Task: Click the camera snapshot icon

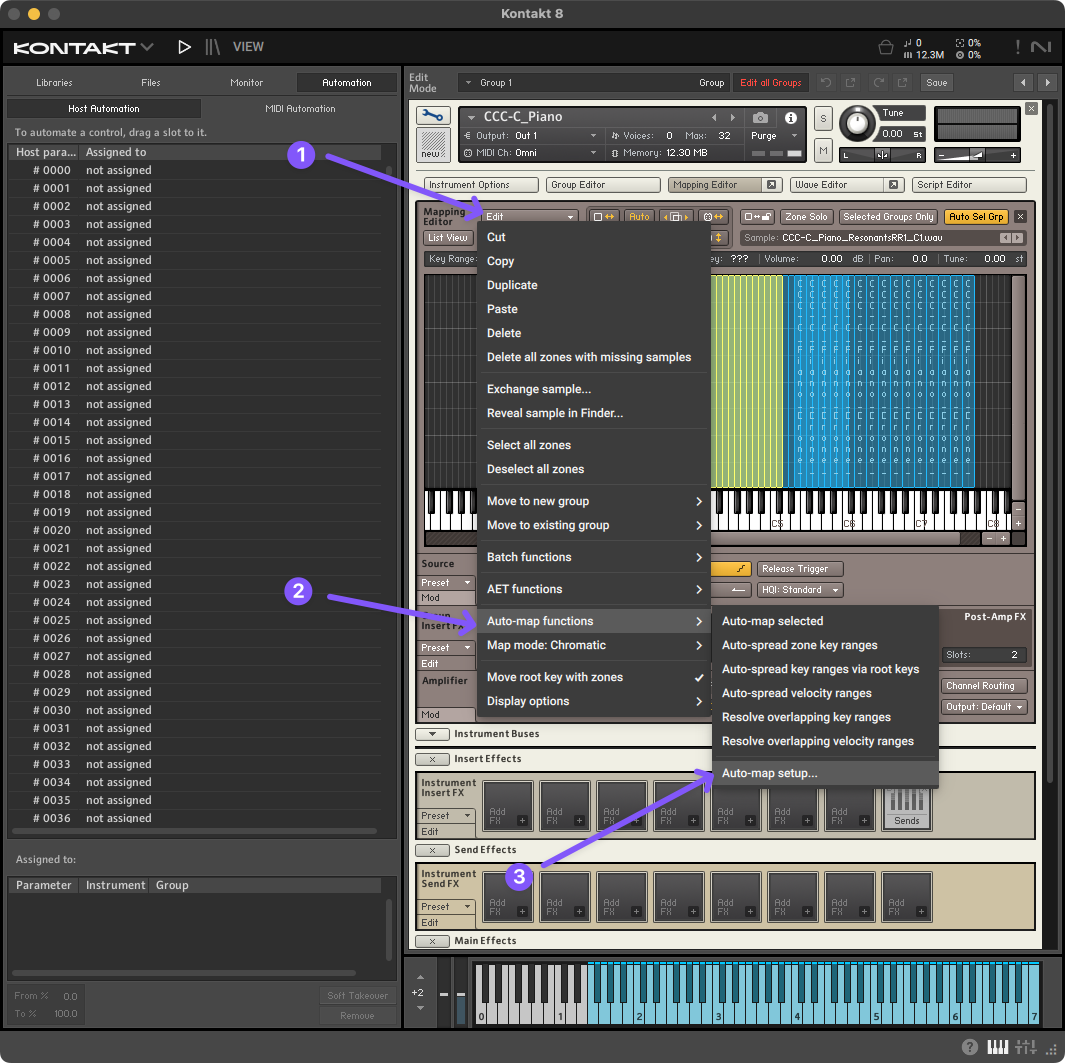Action: 760,118
